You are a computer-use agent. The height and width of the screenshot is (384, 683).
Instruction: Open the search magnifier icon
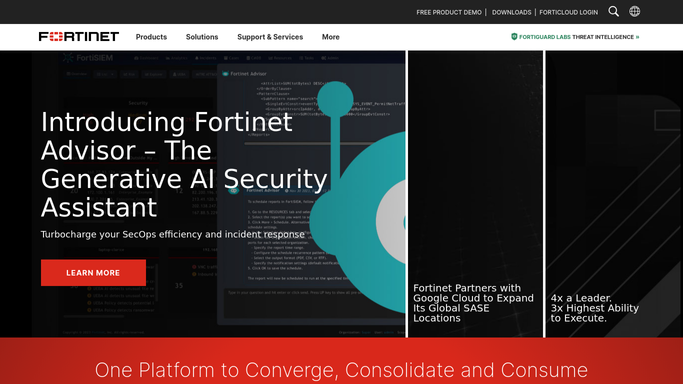(x=613, y=12)
